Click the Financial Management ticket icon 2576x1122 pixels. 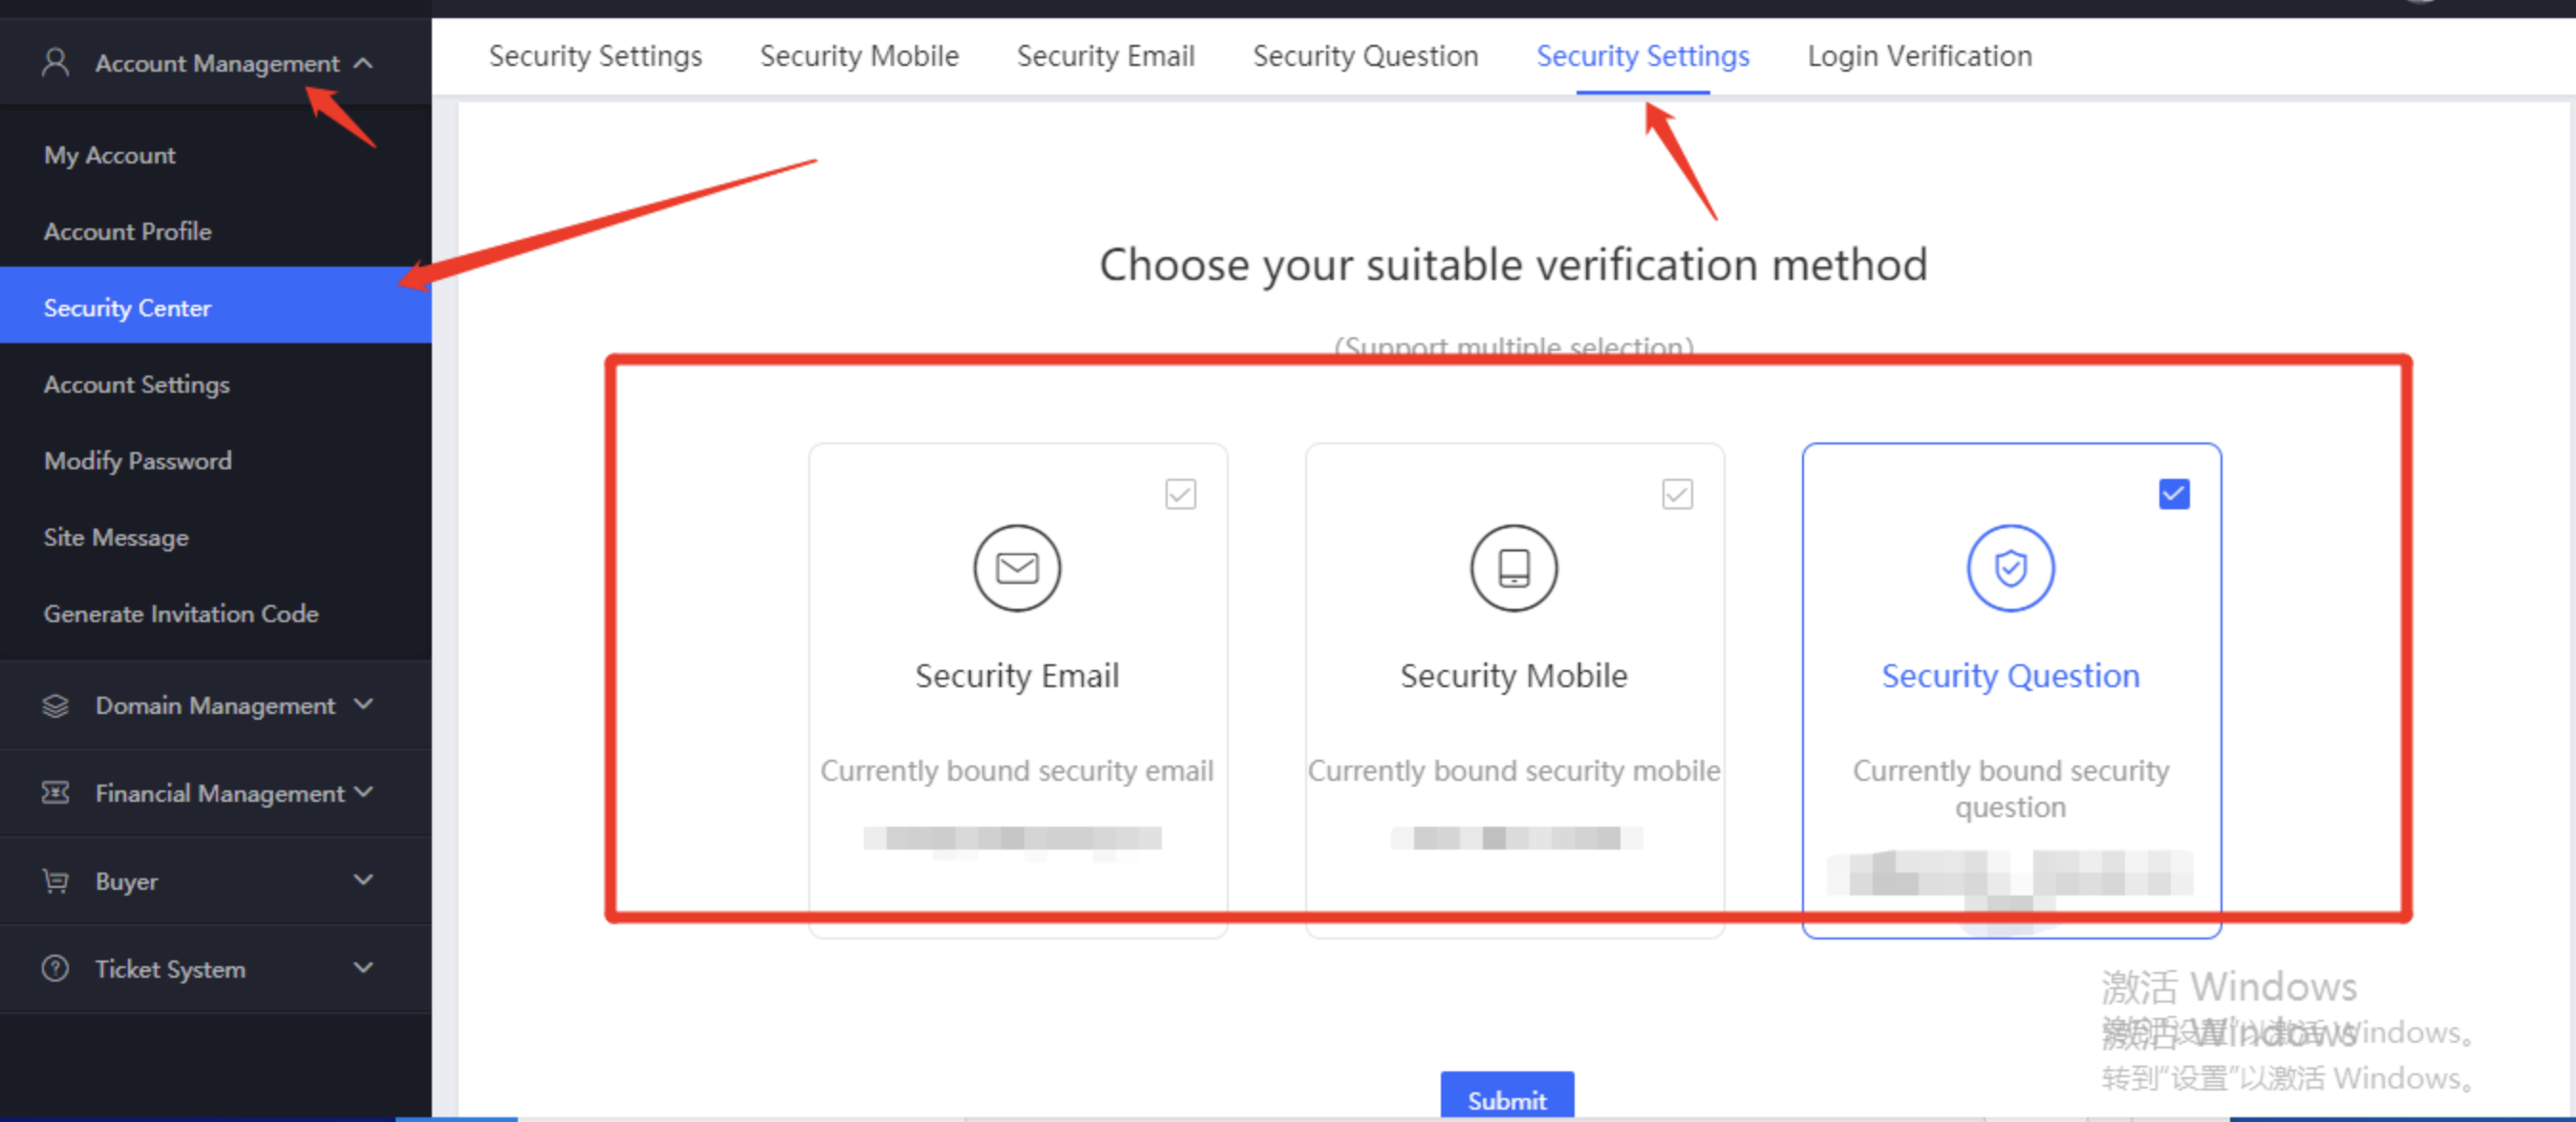[56, 793]
